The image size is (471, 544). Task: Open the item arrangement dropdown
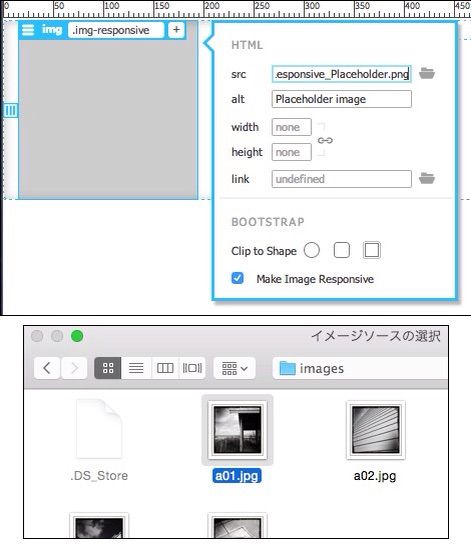click(x=234, y=368)
